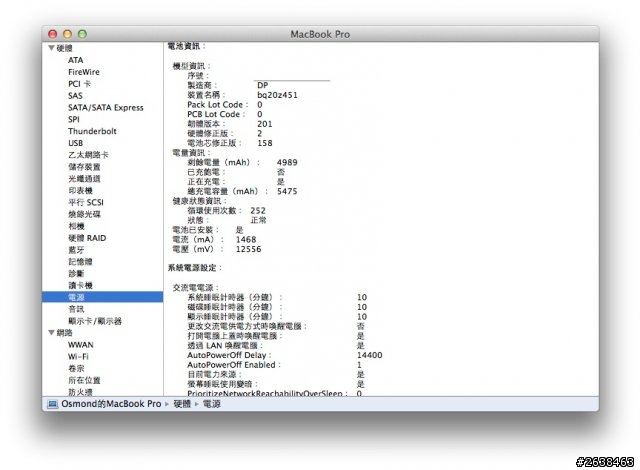Click amperage value 1468
This screenshot has width=640, height=470.
(246, 239)
